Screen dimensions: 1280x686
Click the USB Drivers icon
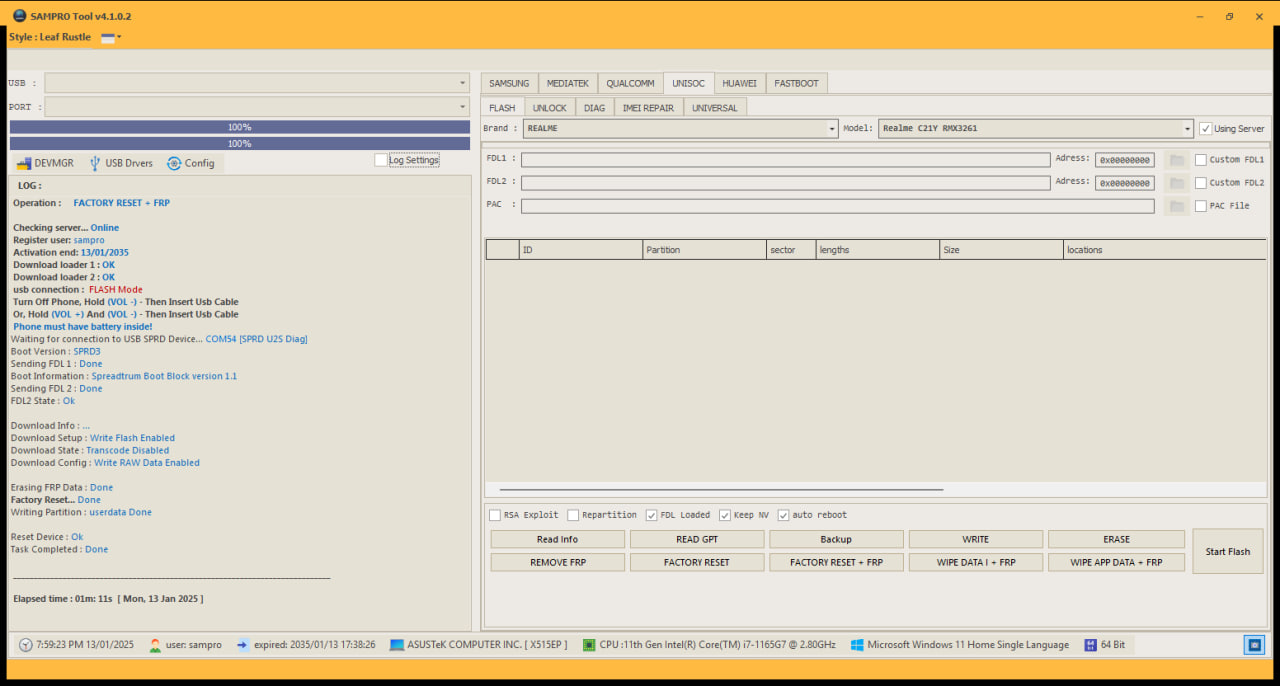[95, 163]
